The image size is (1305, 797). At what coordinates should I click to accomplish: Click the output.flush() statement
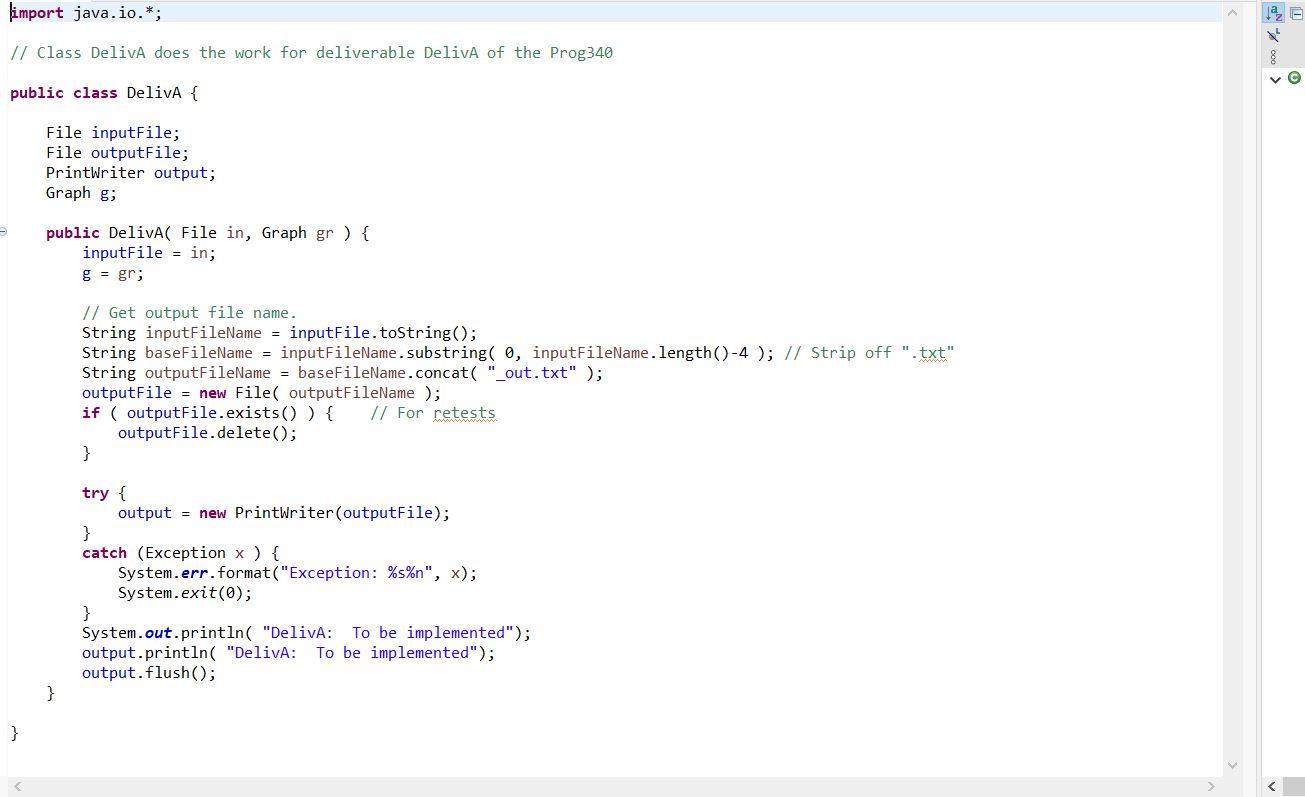pos(148,672)
